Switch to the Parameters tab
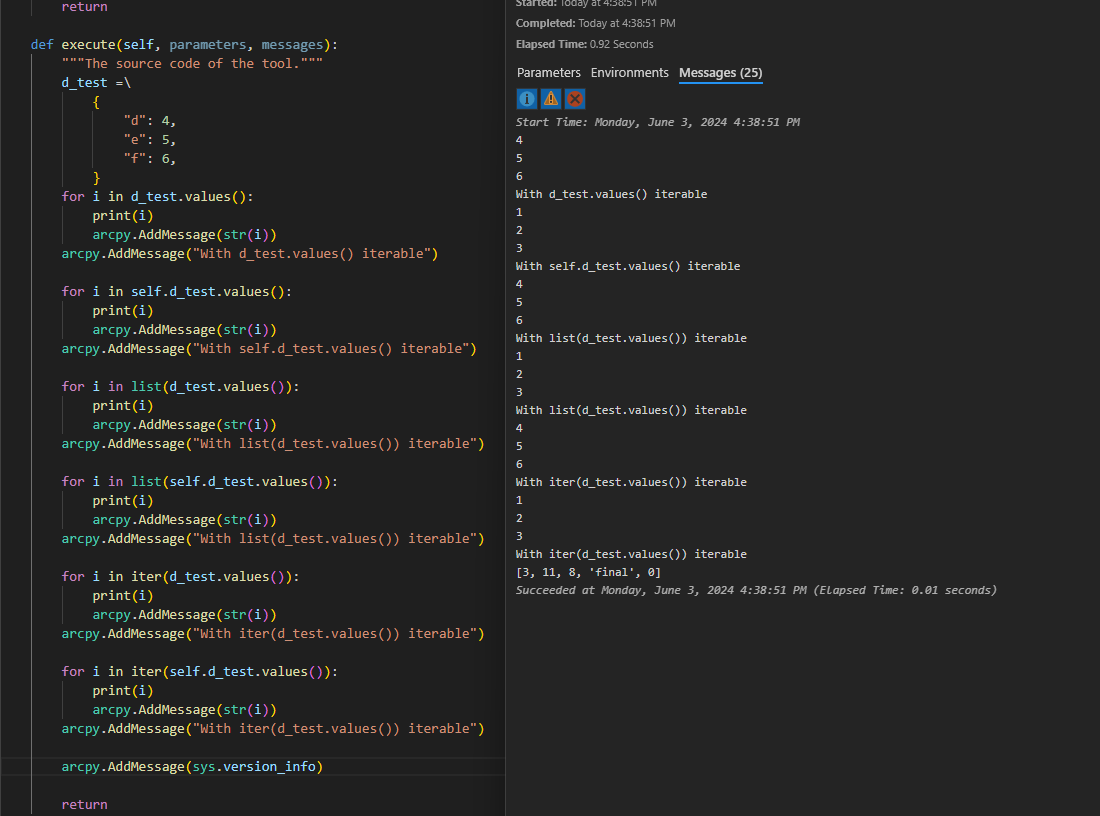Screen dimensions: 1100x816 tap(548, 72)
